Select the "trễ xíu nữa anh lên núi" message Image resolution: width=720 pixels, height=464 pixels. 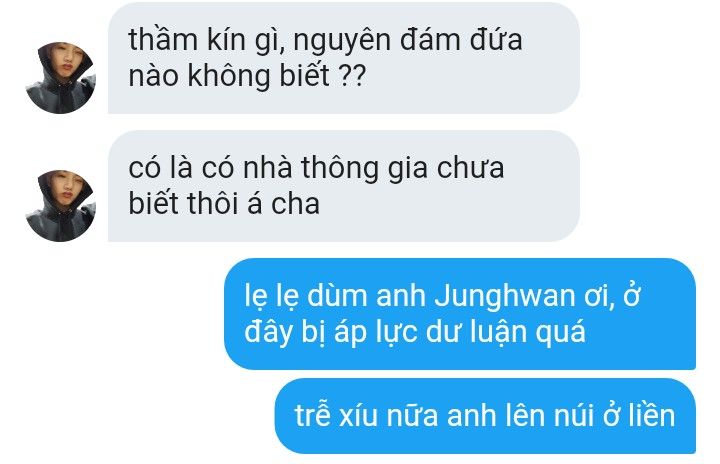(x=485, y=416)
